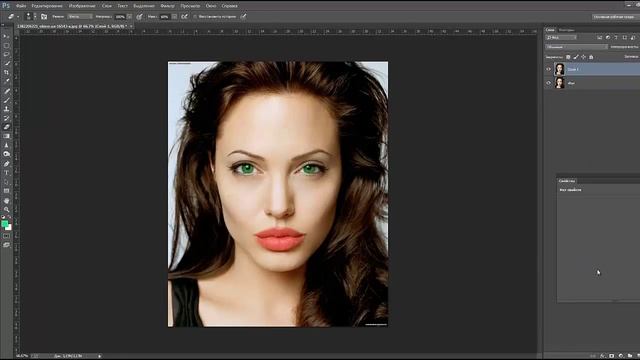The height and width of the screenshot is (360, 640).
Task: Toggle pressure for opacity button
Action: [x=140, y=17]
